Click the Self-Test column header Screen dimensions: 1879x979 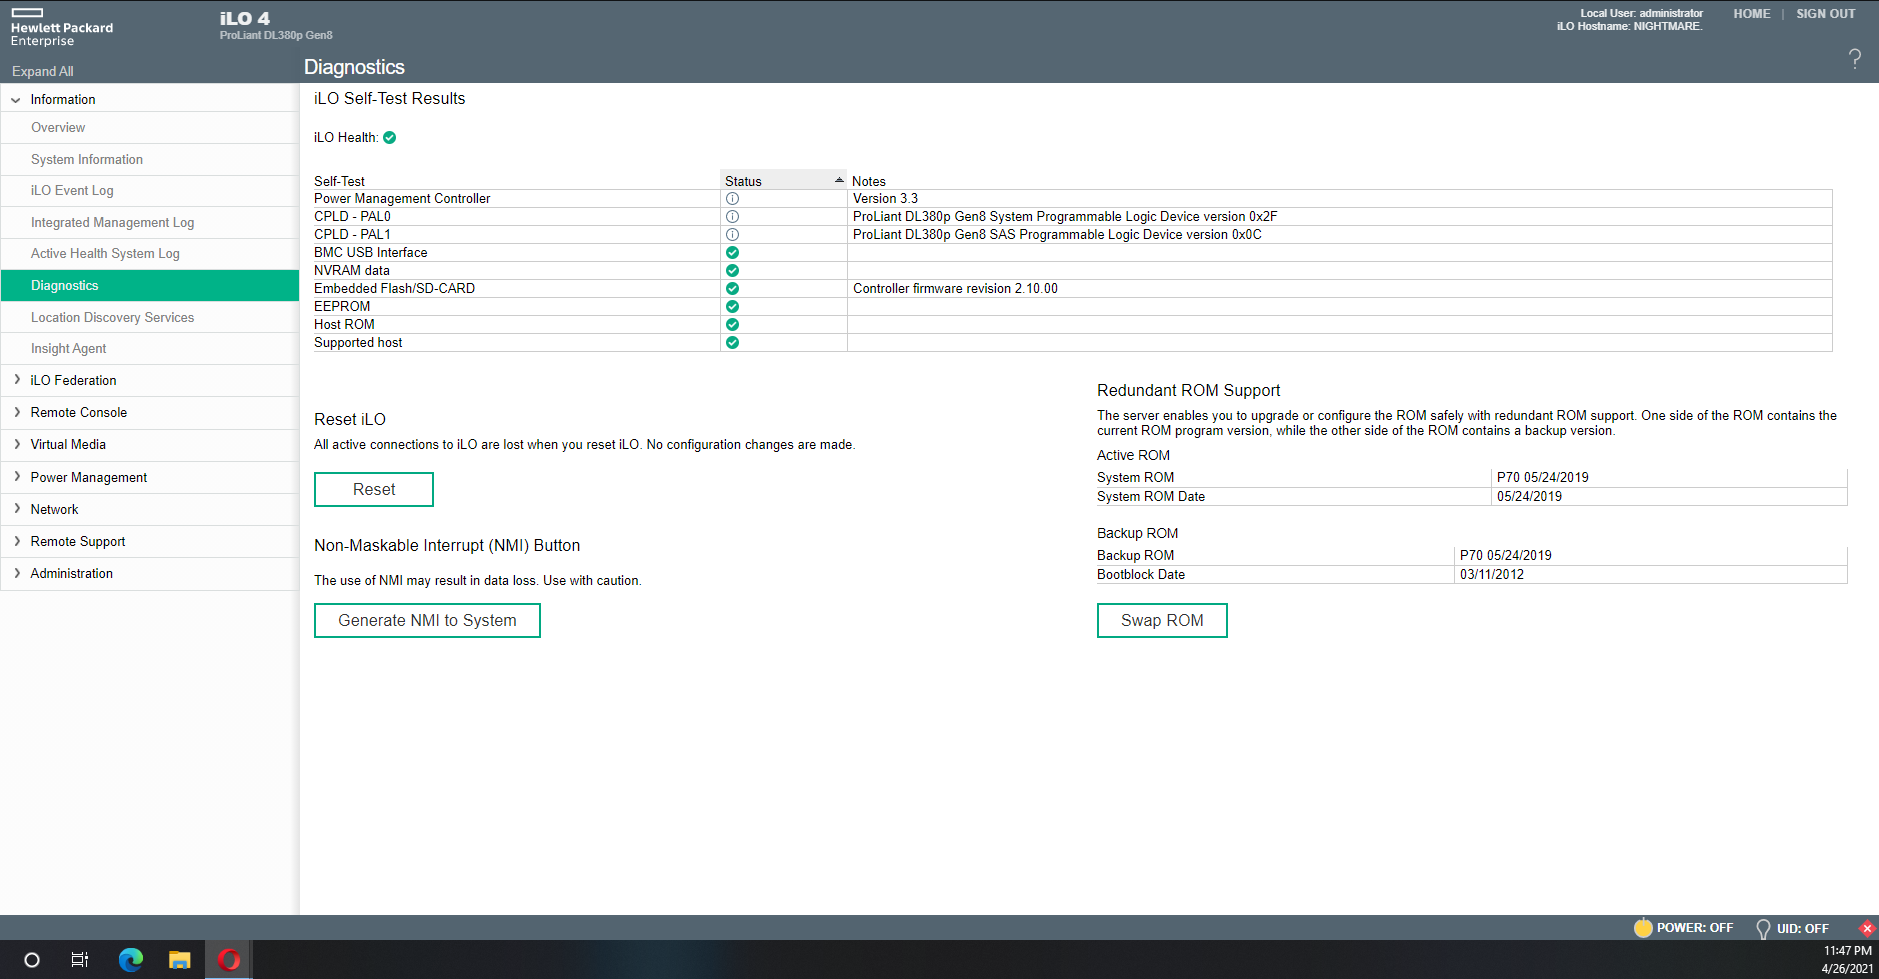click(x=339, y=181)
